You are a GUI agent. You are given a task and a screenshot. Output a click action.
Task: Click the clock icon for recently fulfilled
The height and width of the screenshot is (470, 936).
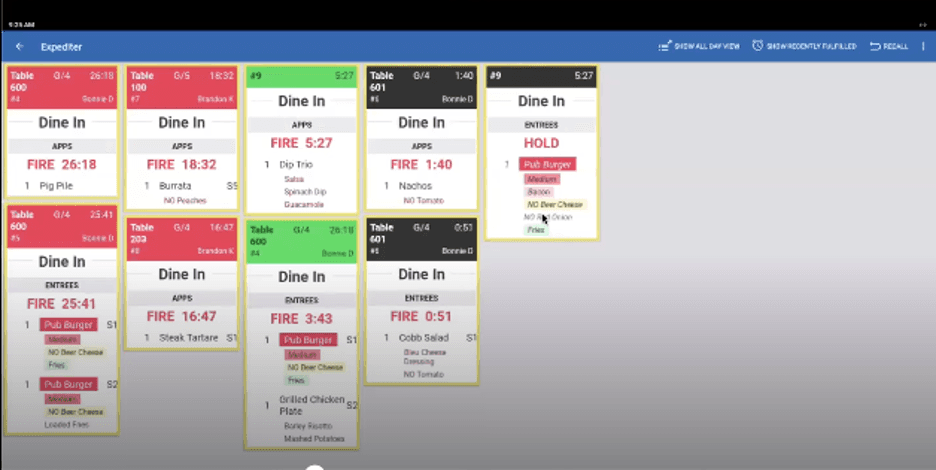click(758, 46)
